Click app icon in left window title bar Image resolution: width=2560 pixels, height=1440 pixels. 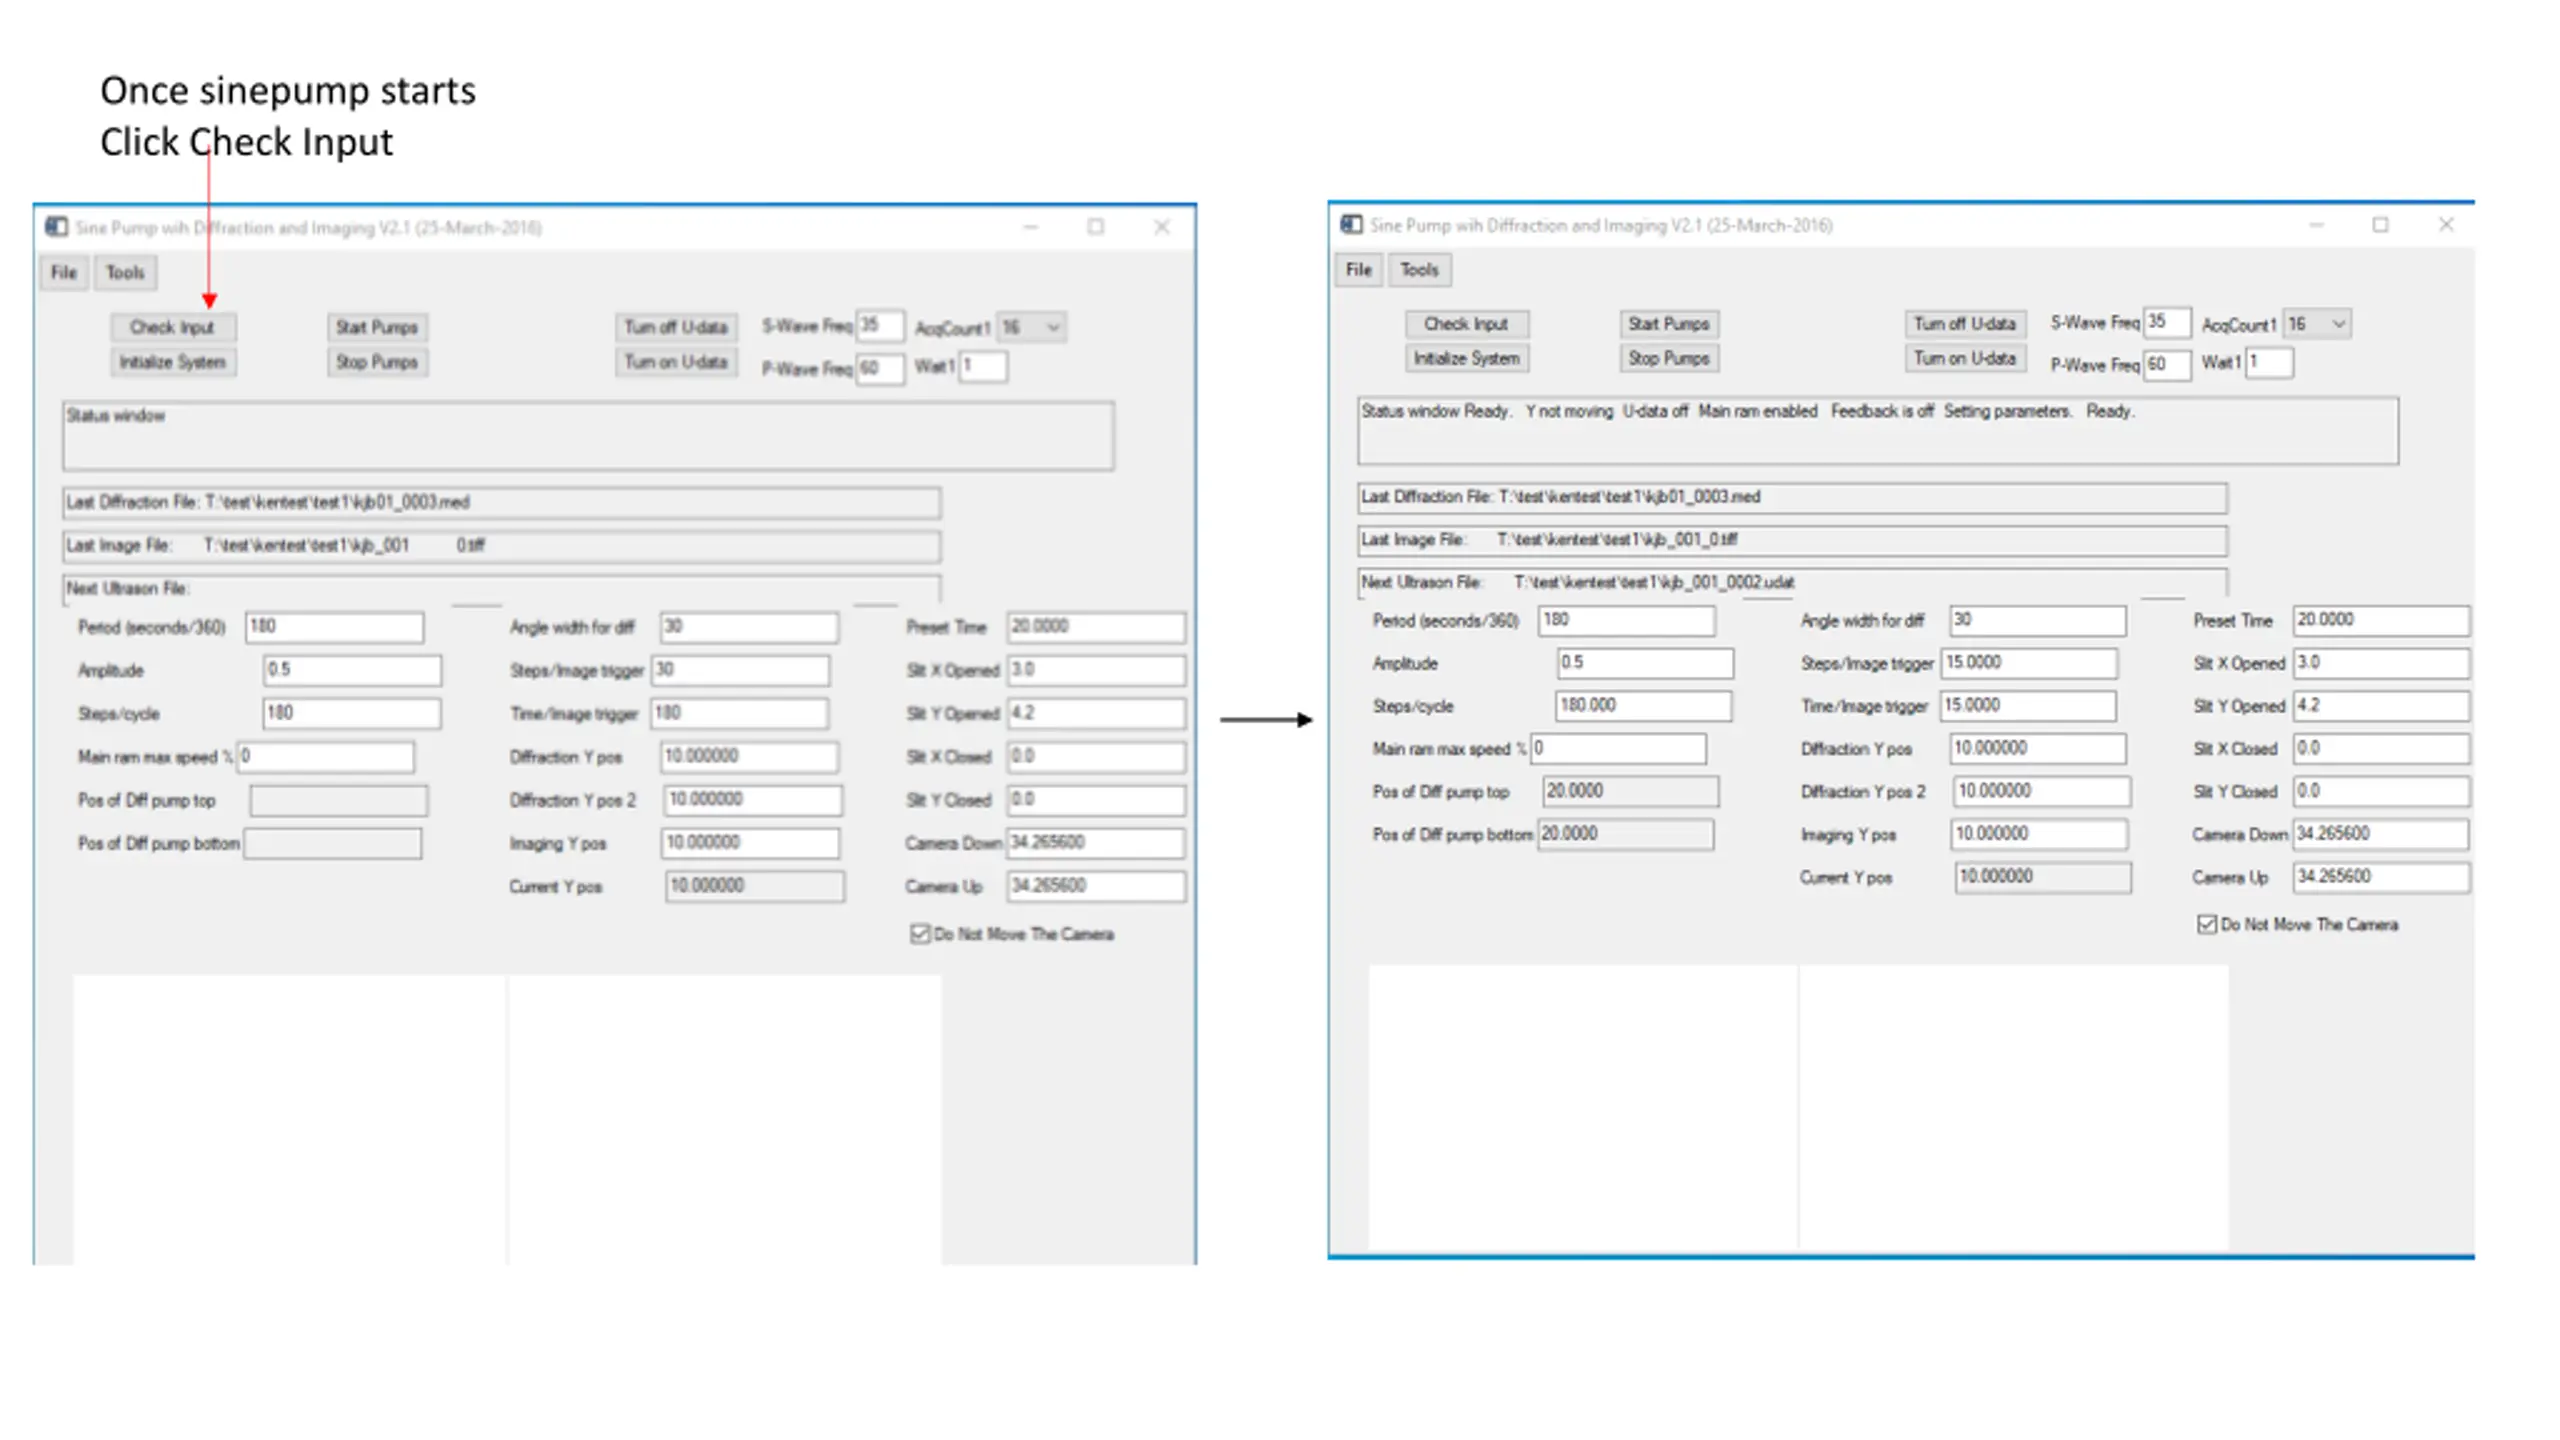tap(57, 227)
